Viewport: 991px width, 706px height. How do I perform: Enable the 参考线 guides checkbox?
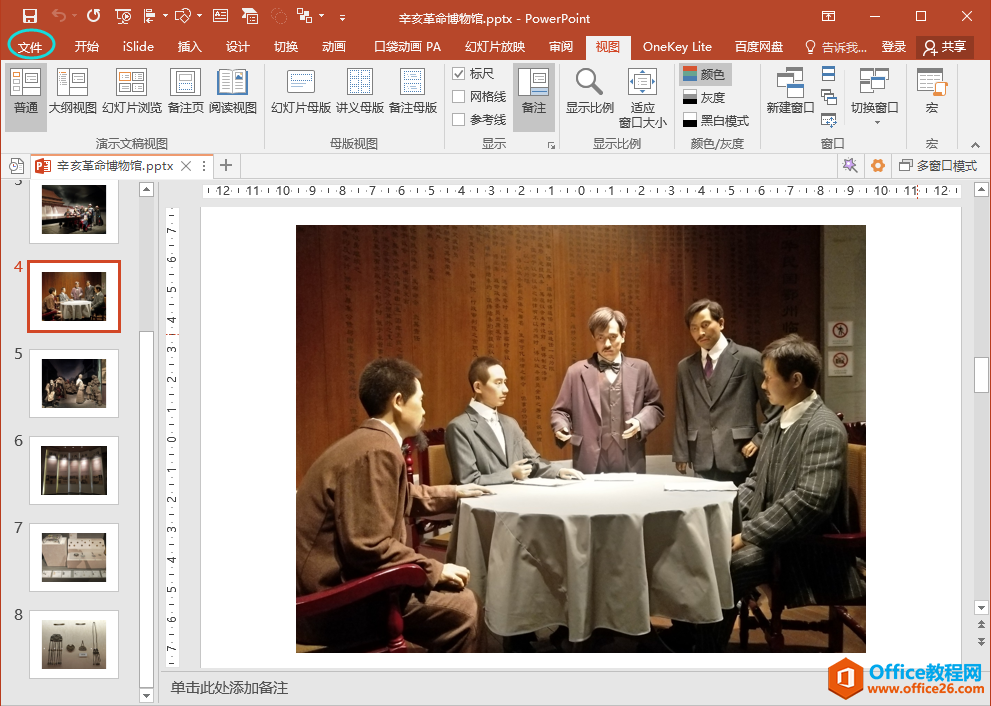[x=459, y=120]
